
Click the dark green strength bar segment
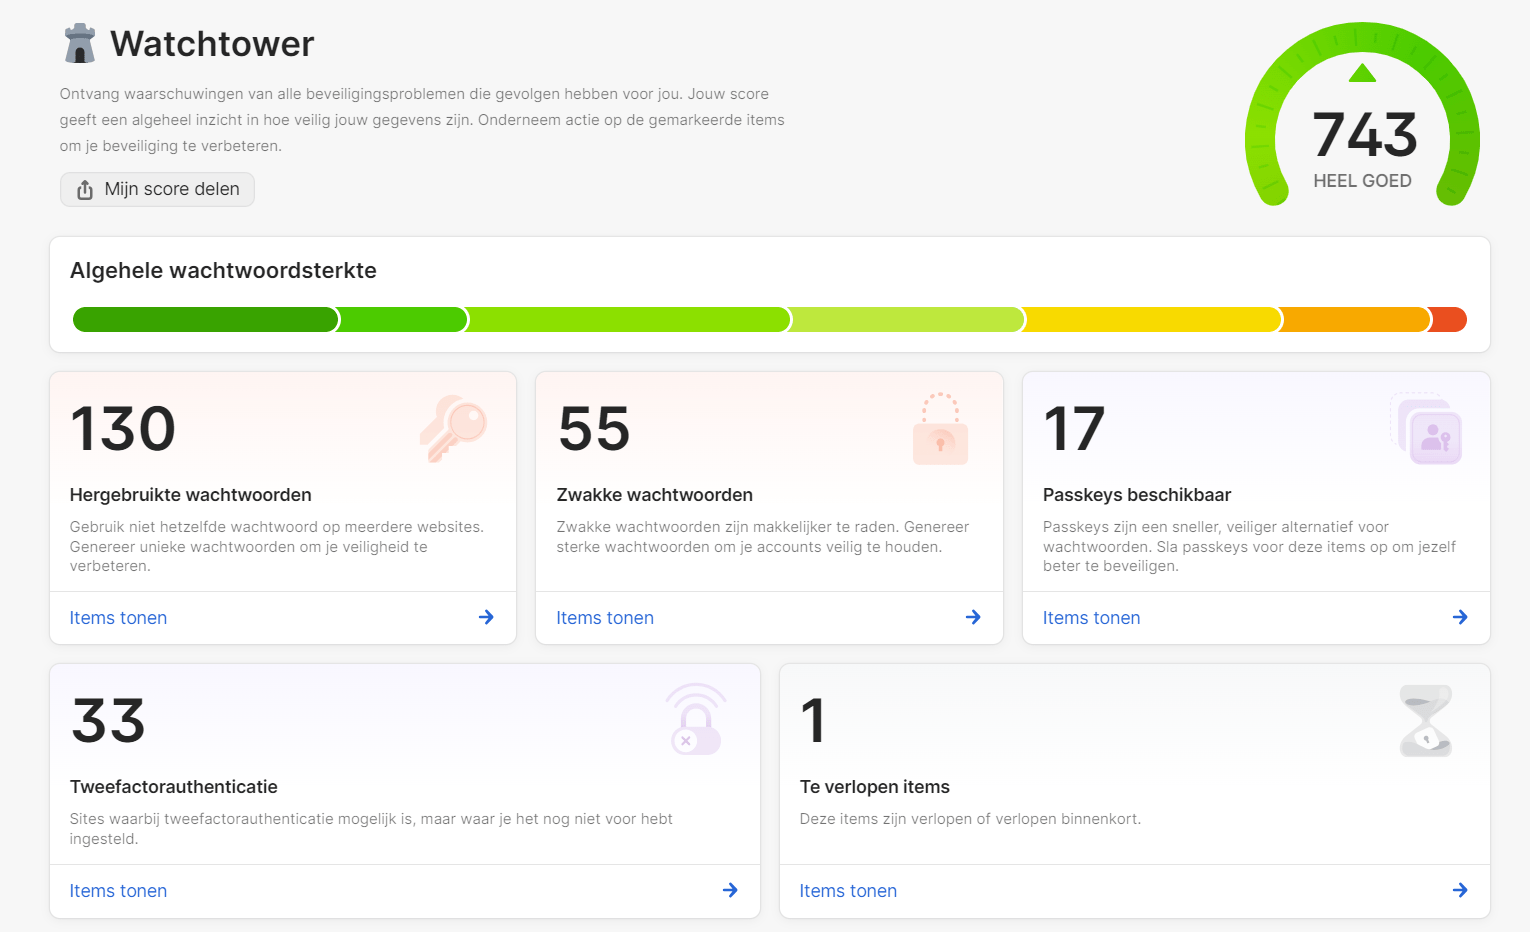point(205,320)
